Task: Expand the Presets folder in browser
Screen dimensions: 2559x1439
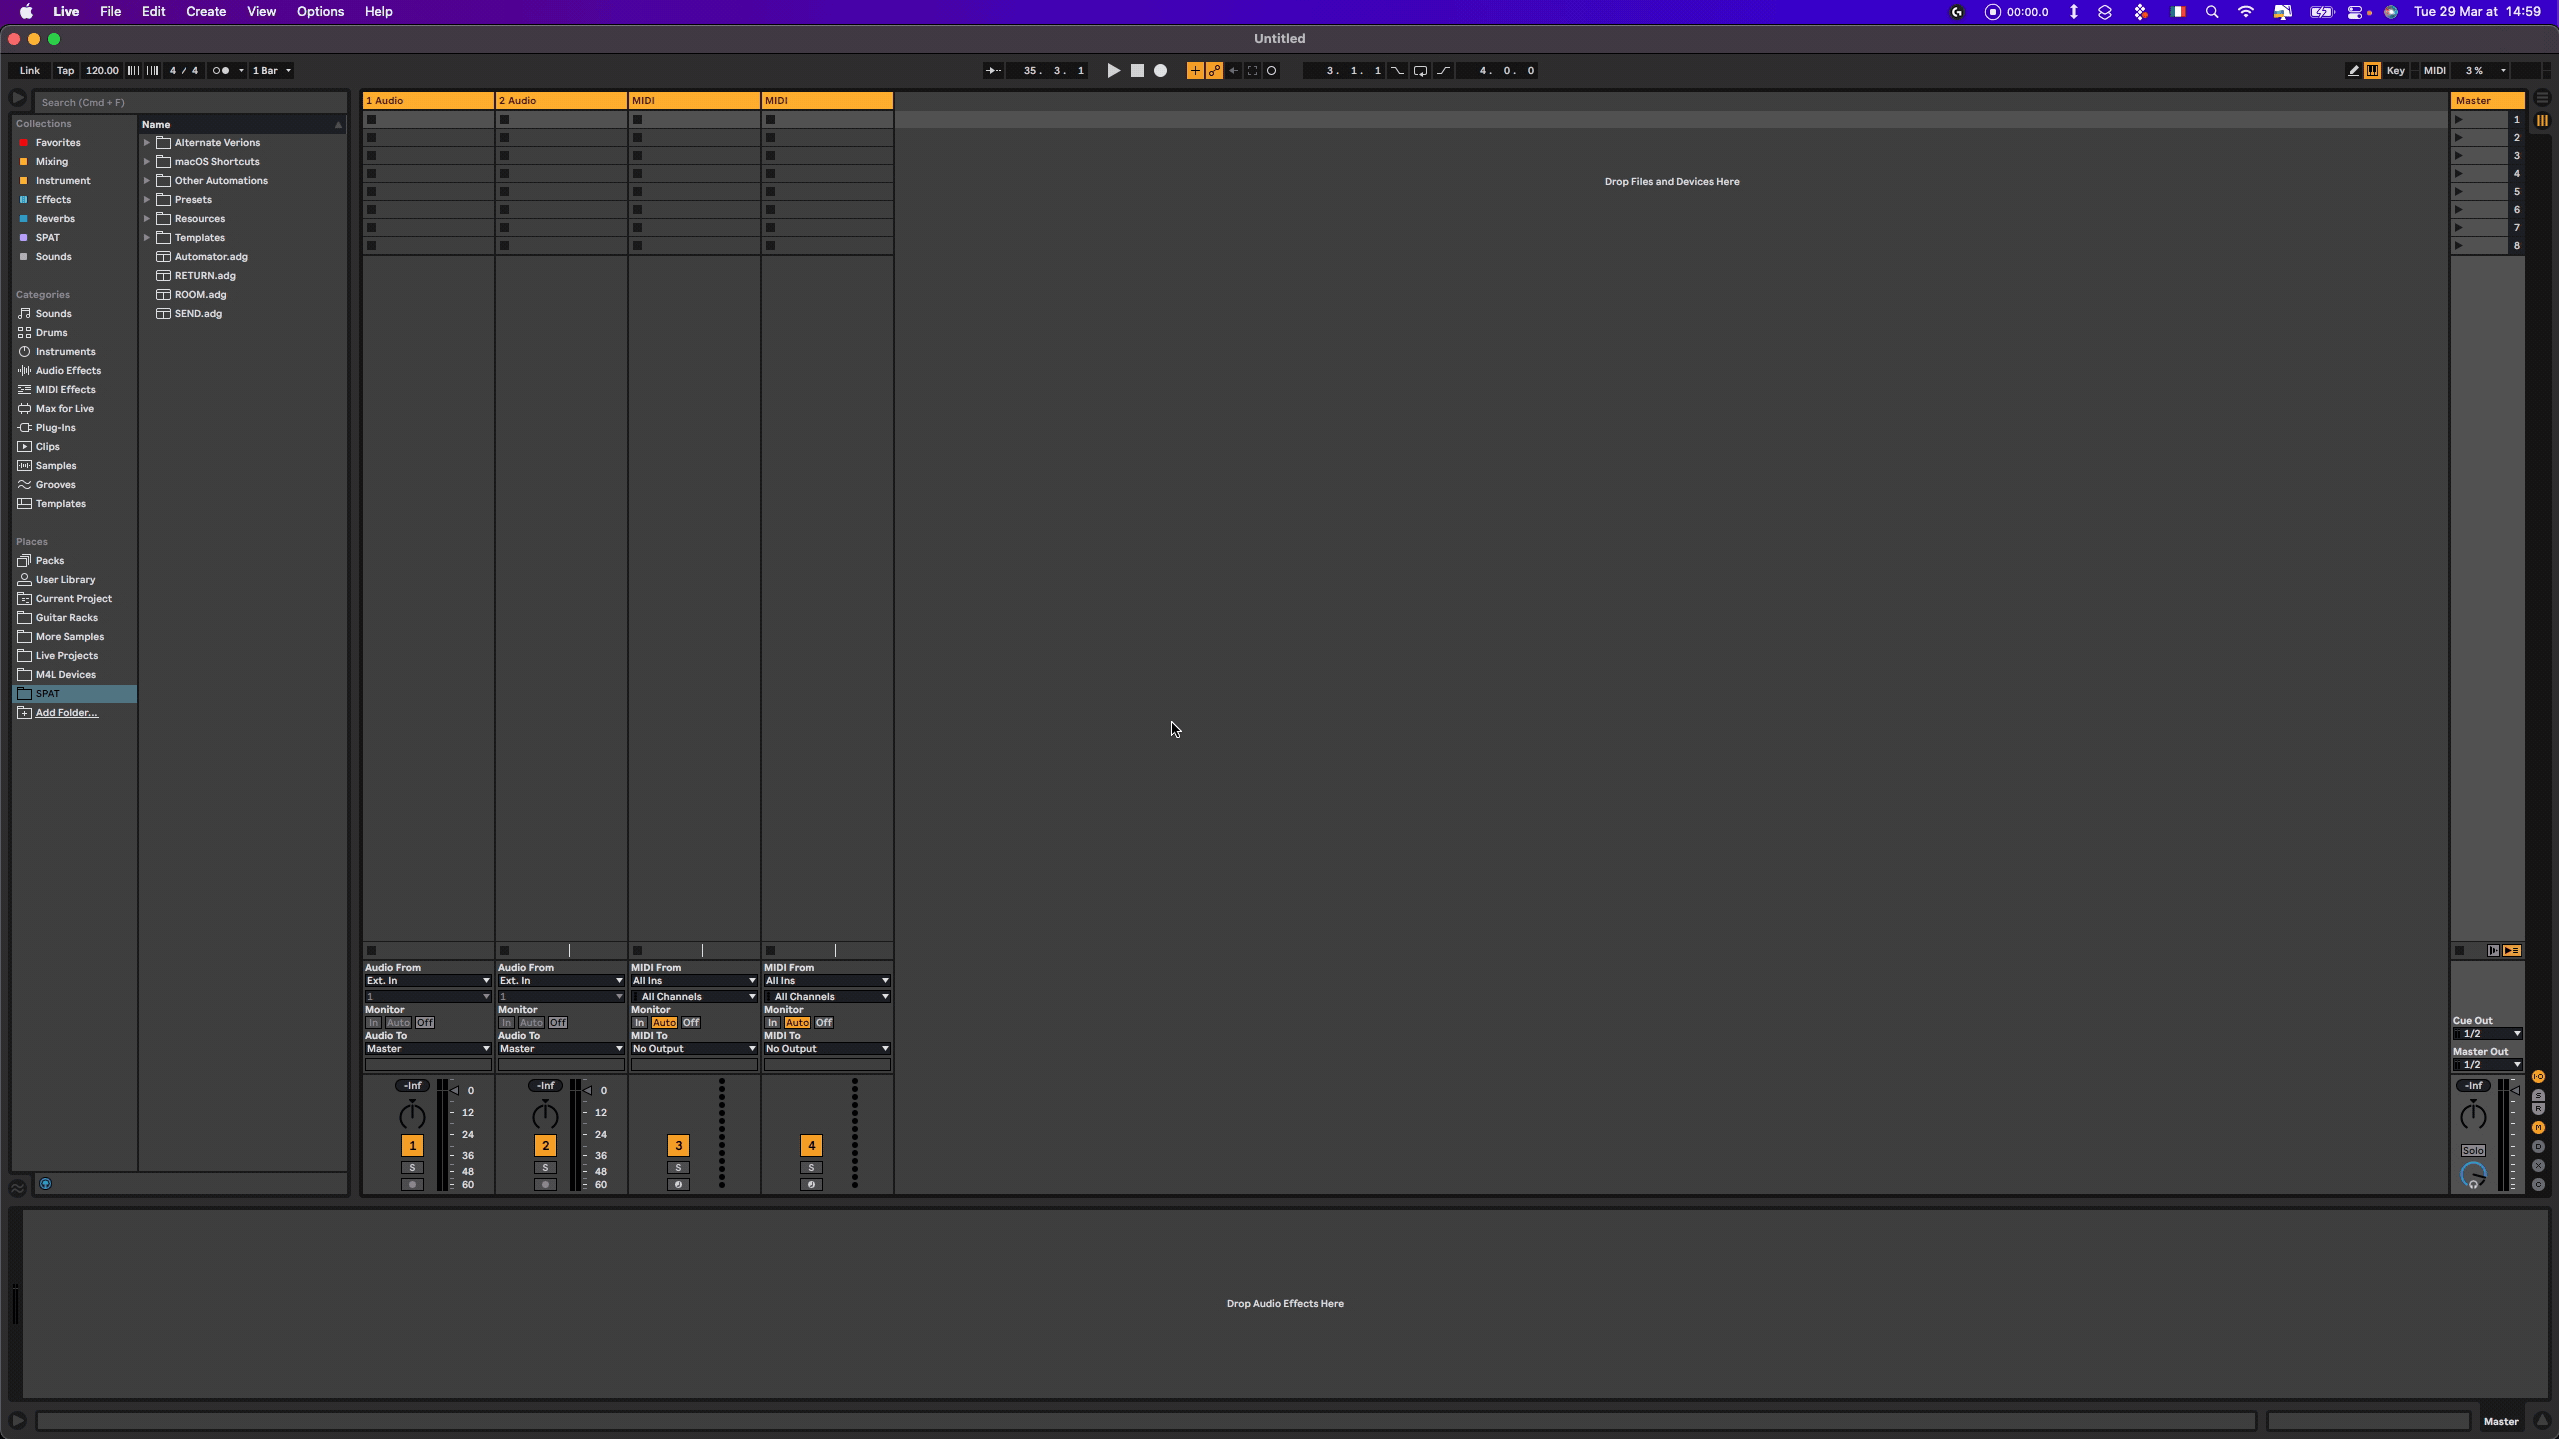Action: 147,200
